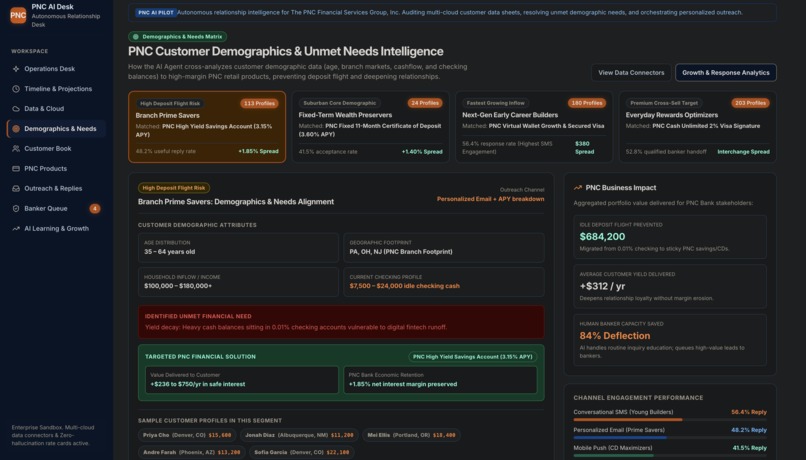Click the 180 Profiles badge
Screen dimensions: 806x460
point(587,103)
